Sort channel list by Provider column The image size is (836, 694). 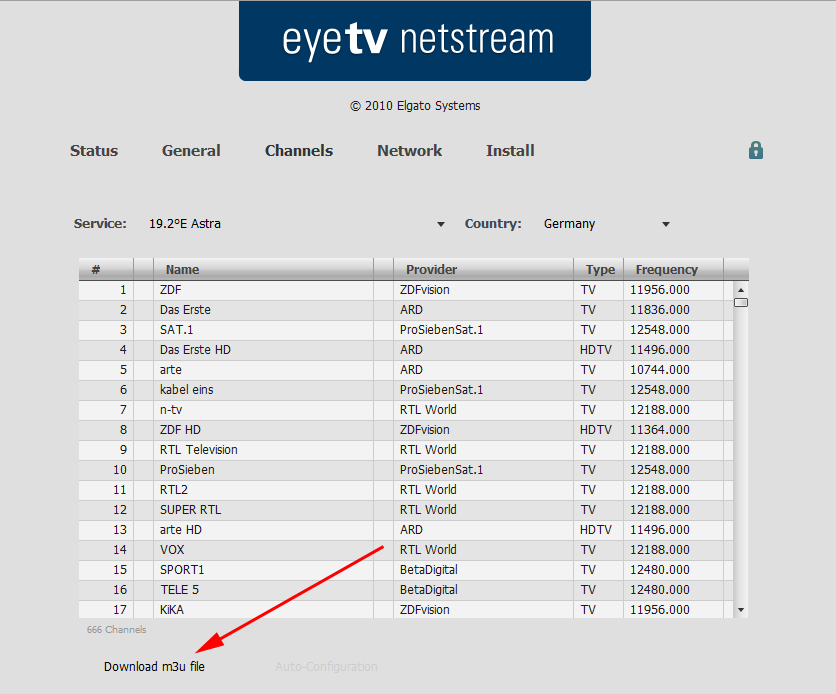pyautogui.click(x=431, y=269)
